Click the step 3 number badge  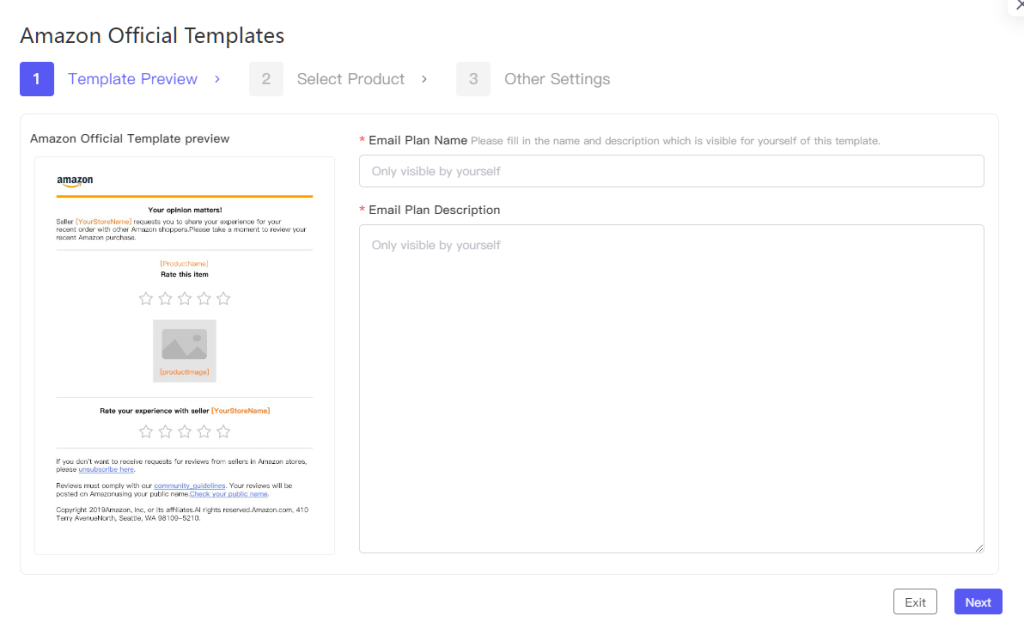click(473, 79)
